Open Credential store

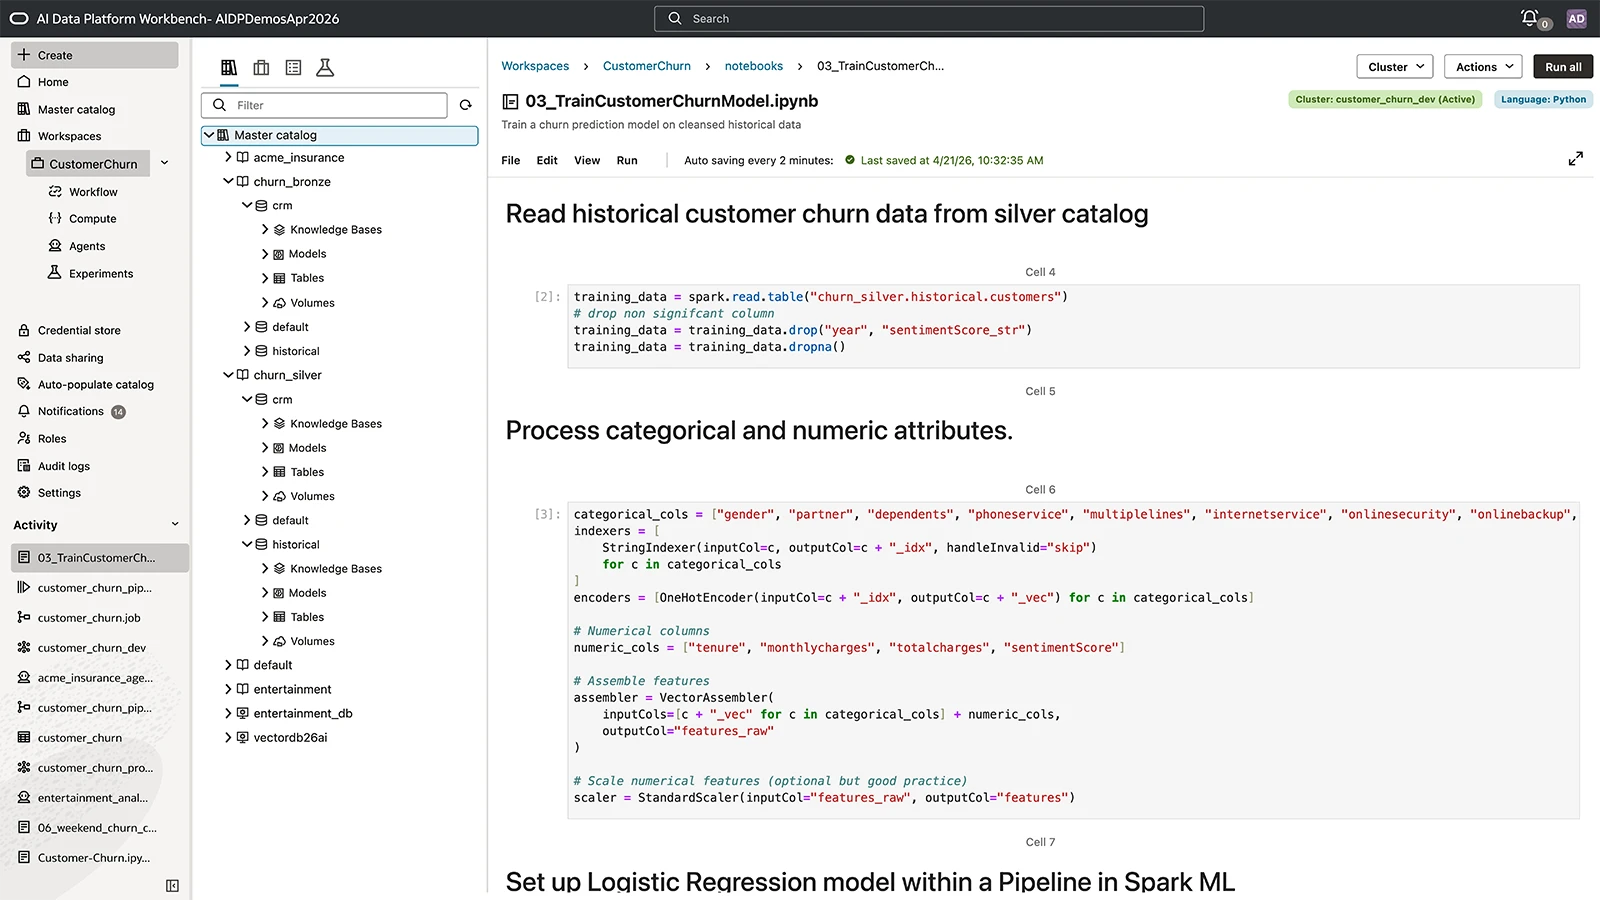tap(79, 330)
